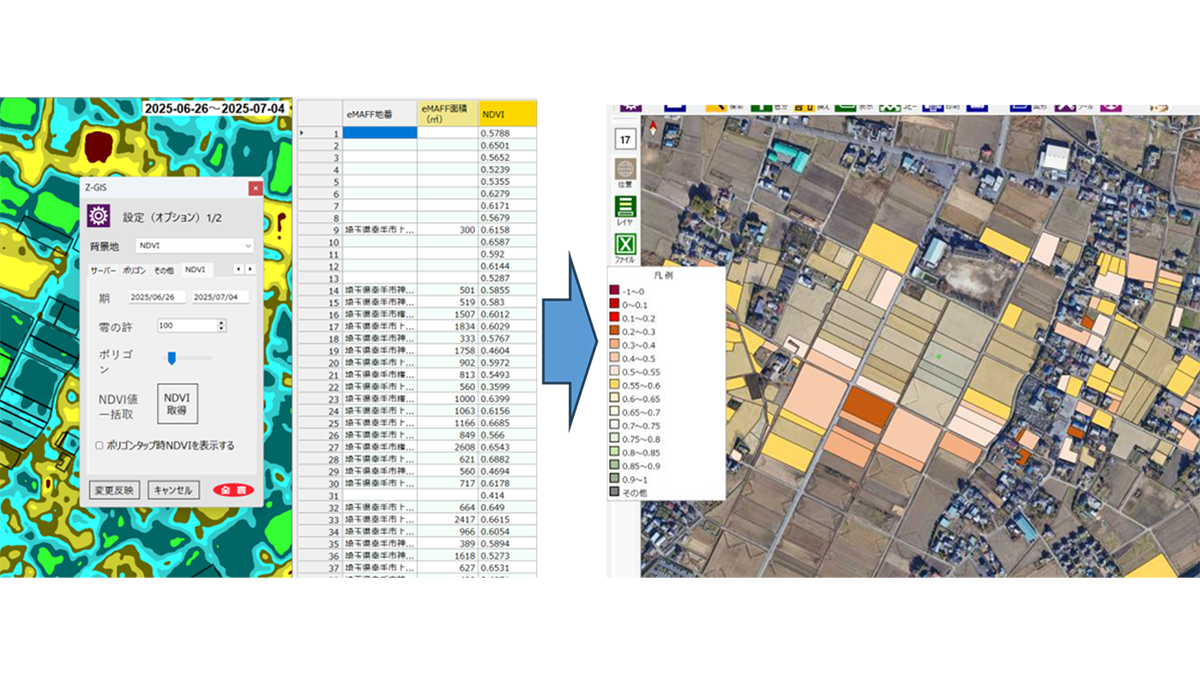Click NDVI value 0.5788
The width and height of the screenshot is (1200, 675).
pos(507,132)
